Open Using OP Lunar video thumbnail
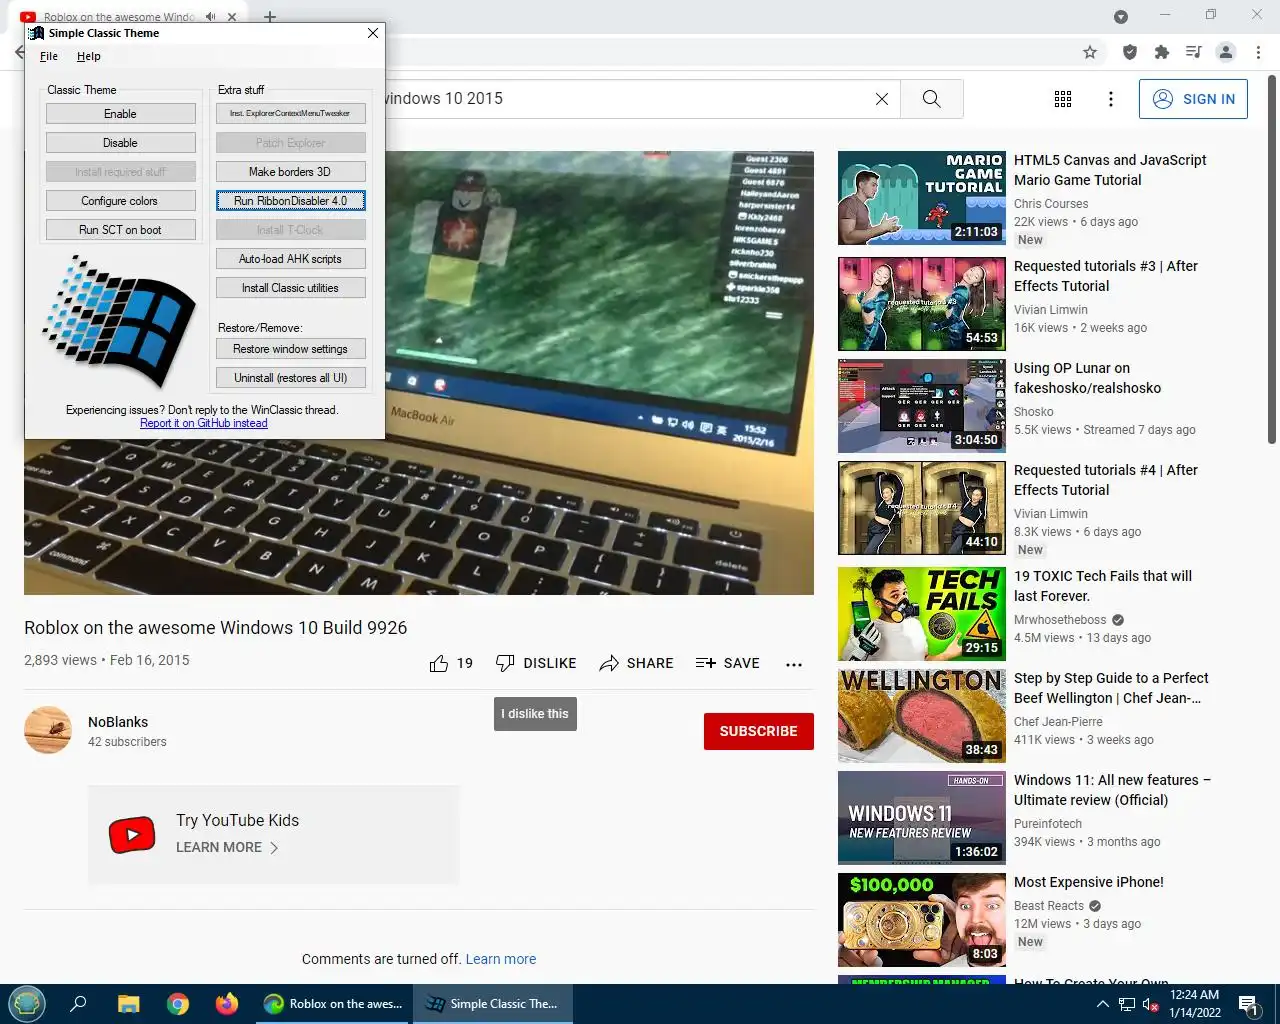Image resolution: width=1280 pixels, height=1024 pixels. click(x=922, y=406)
